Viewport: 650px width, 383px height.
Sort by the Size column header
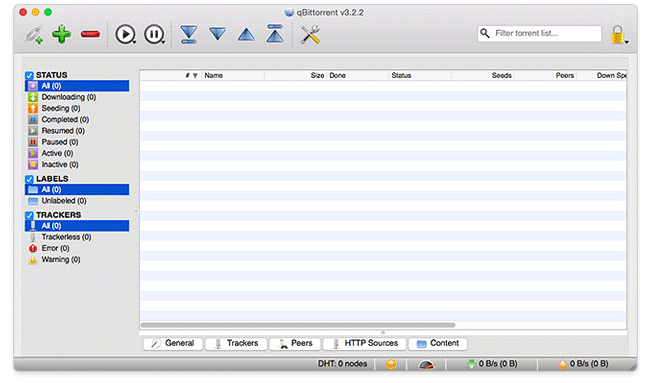click(x=296, y=75)
